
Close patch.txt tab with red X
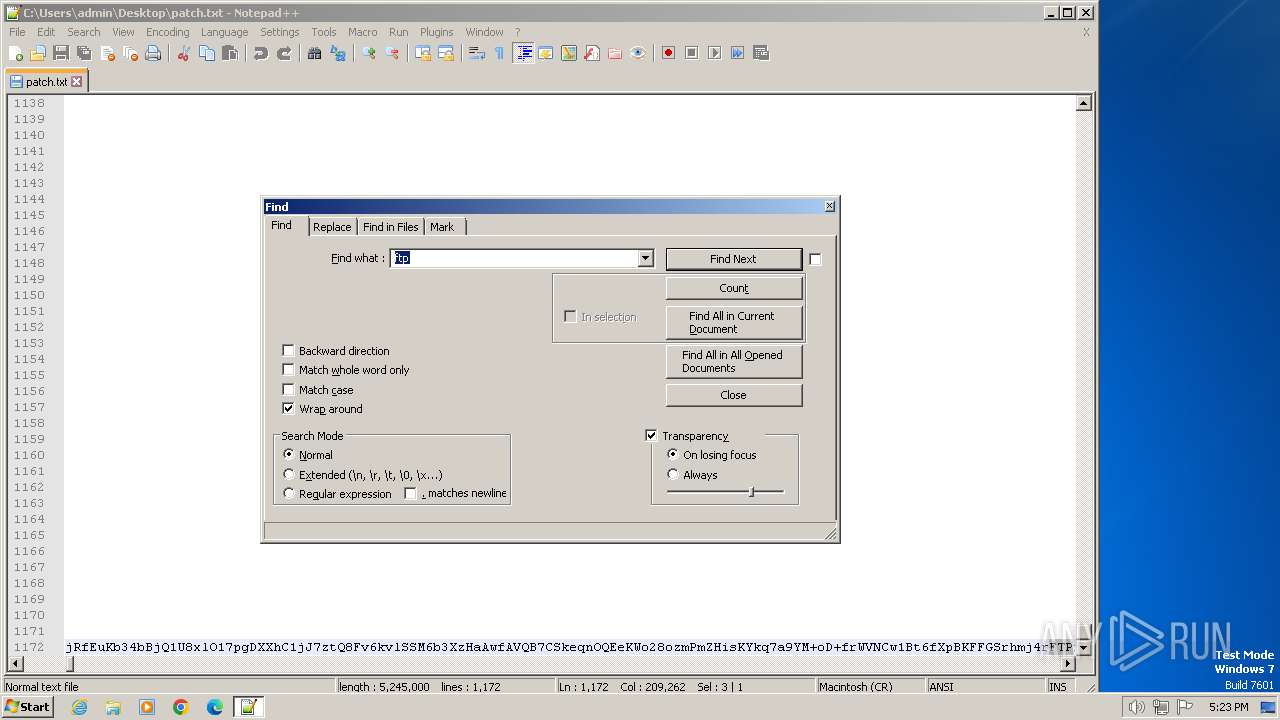tap(76, 82)
